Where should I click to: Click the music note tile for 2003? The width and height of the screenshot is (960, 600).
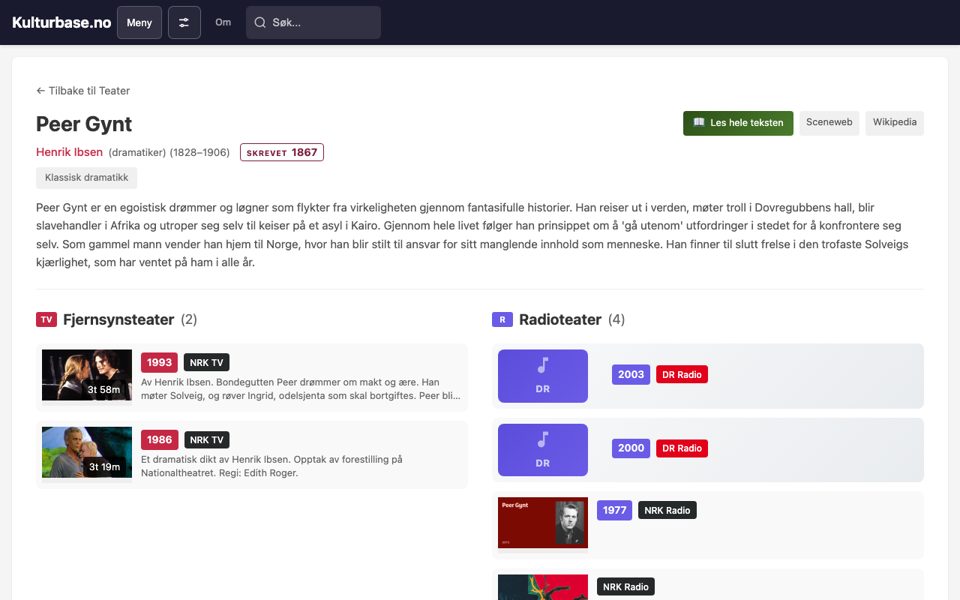[x=542, y=376]
